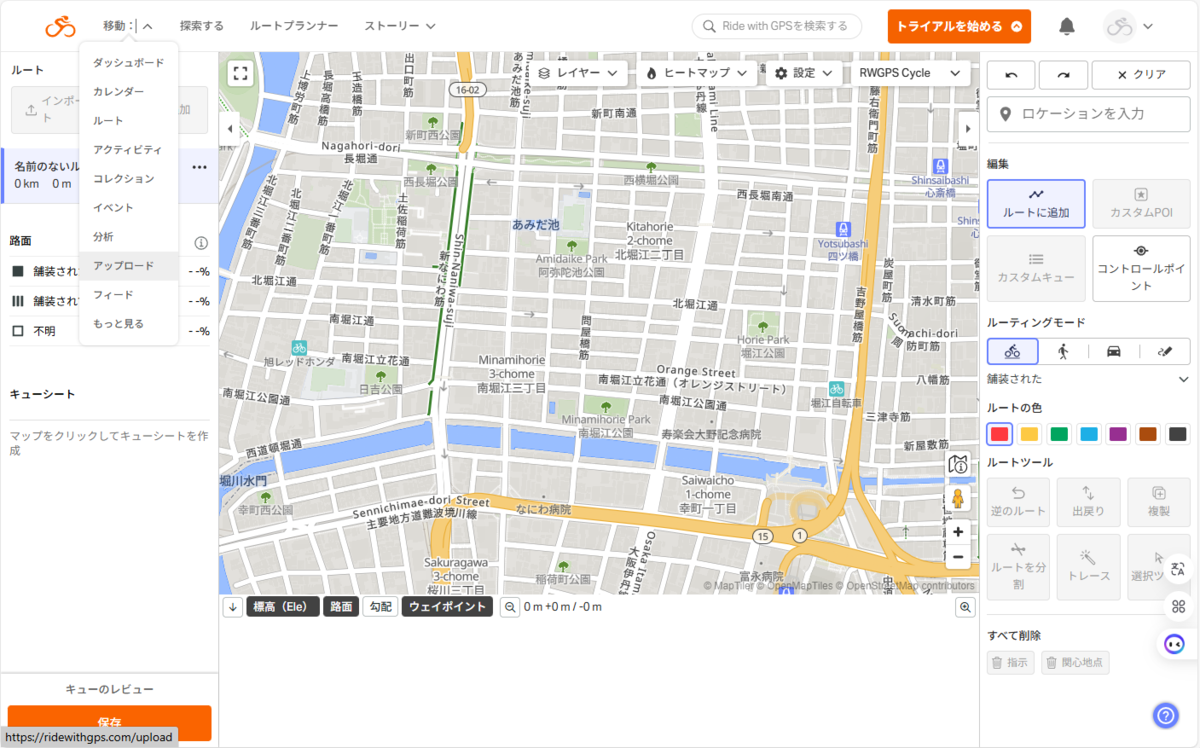Open ルートプランナー in the top nav
1200x748 pixels.
[x=294, y=26]
